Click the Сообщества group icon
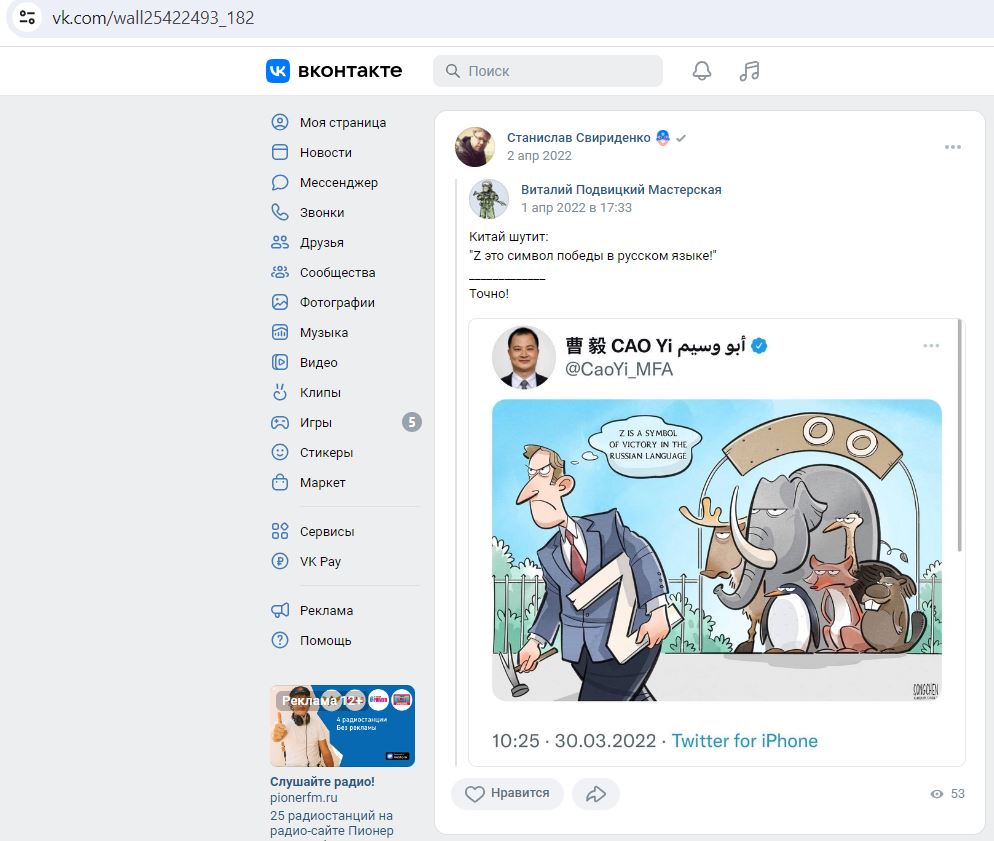 pyautogui.click(x=280, y=272)
